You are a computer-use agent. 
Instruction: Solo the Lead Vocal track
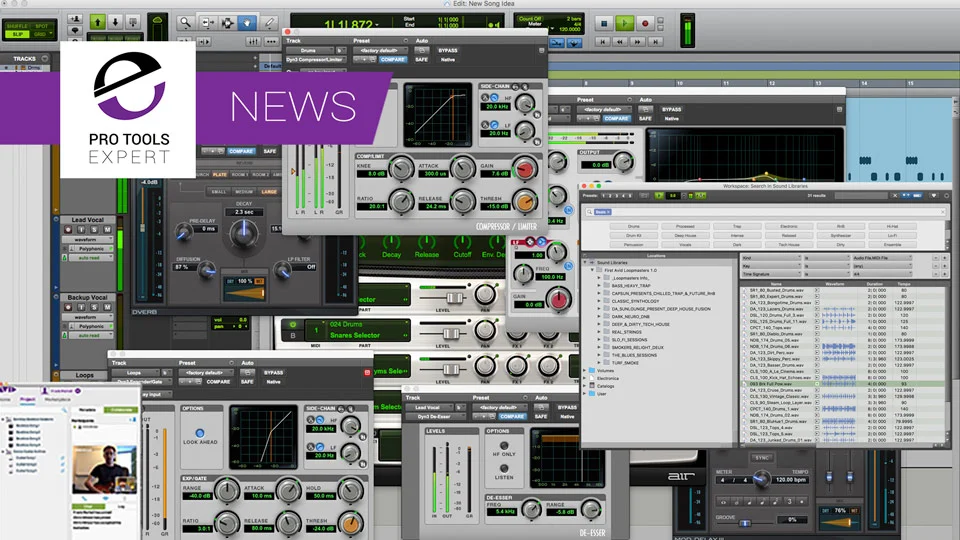[94, 230]
